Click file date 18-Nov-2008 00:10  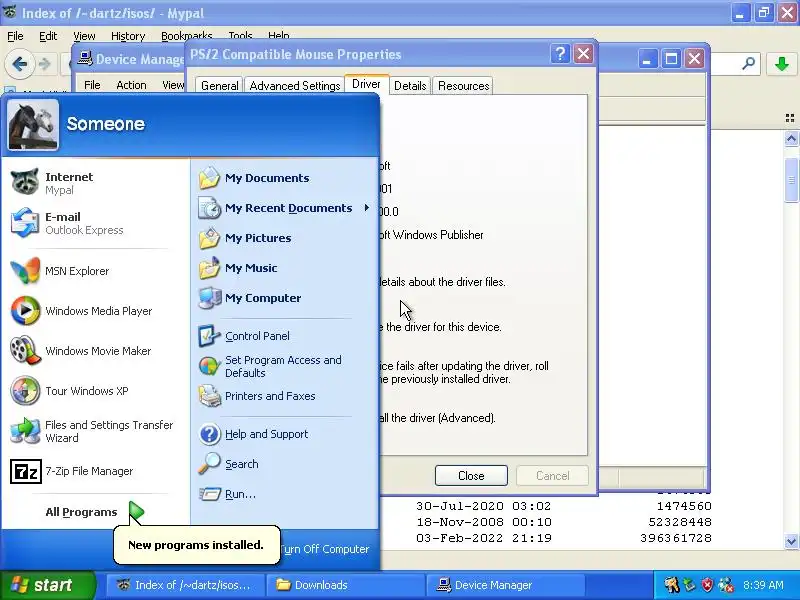tap(483, 522)
